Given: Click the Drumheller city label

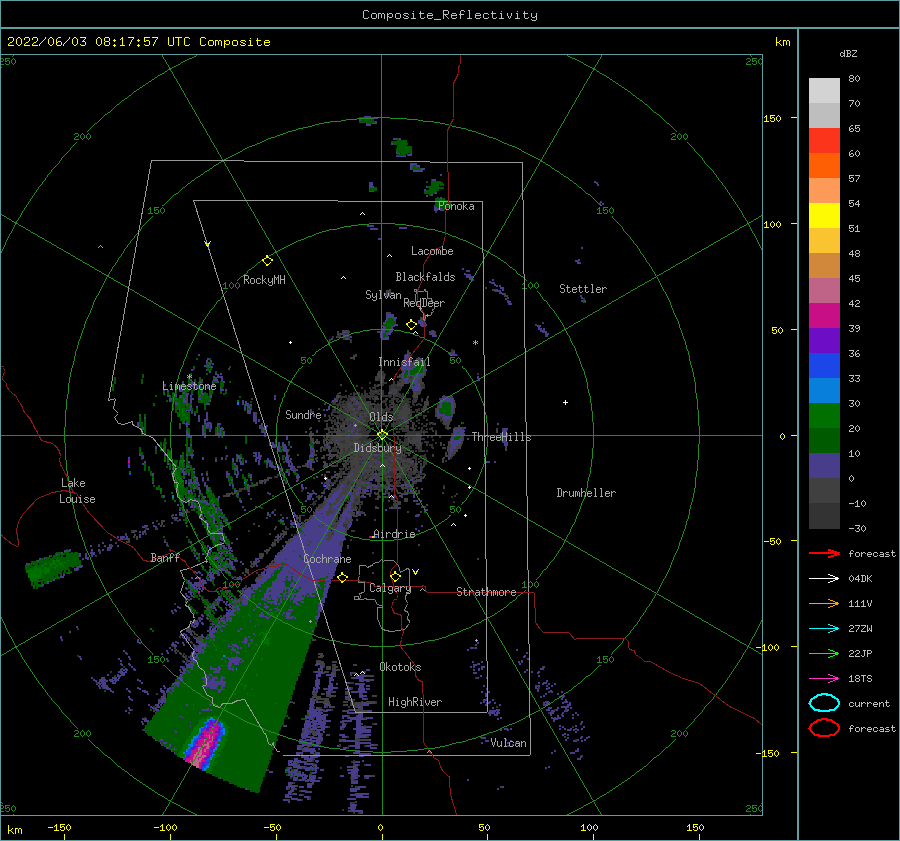Looking at the screenshot, I should pos(586,493).
